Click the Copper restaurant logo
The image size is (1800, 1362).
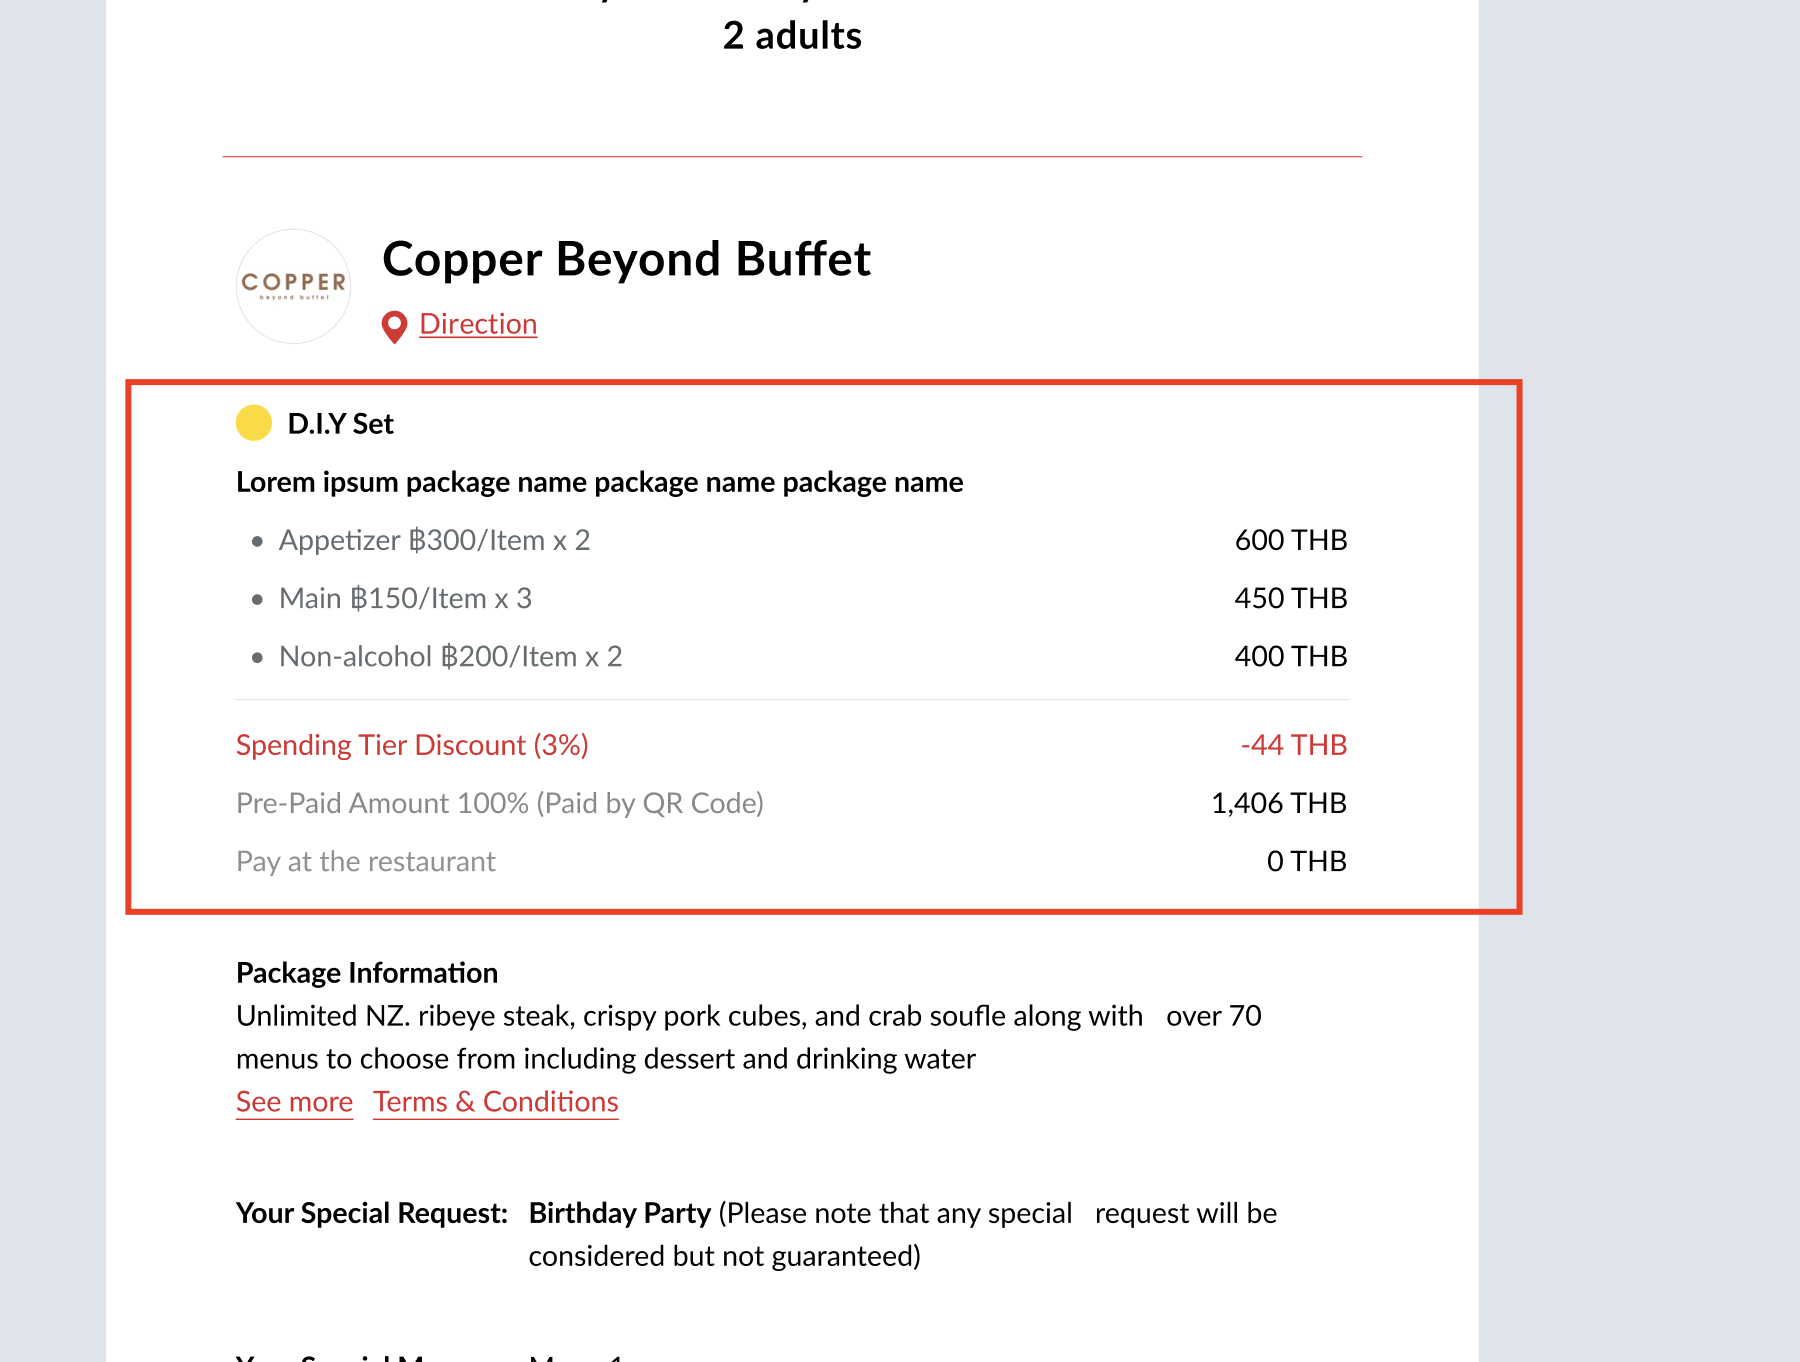[293, 286]
